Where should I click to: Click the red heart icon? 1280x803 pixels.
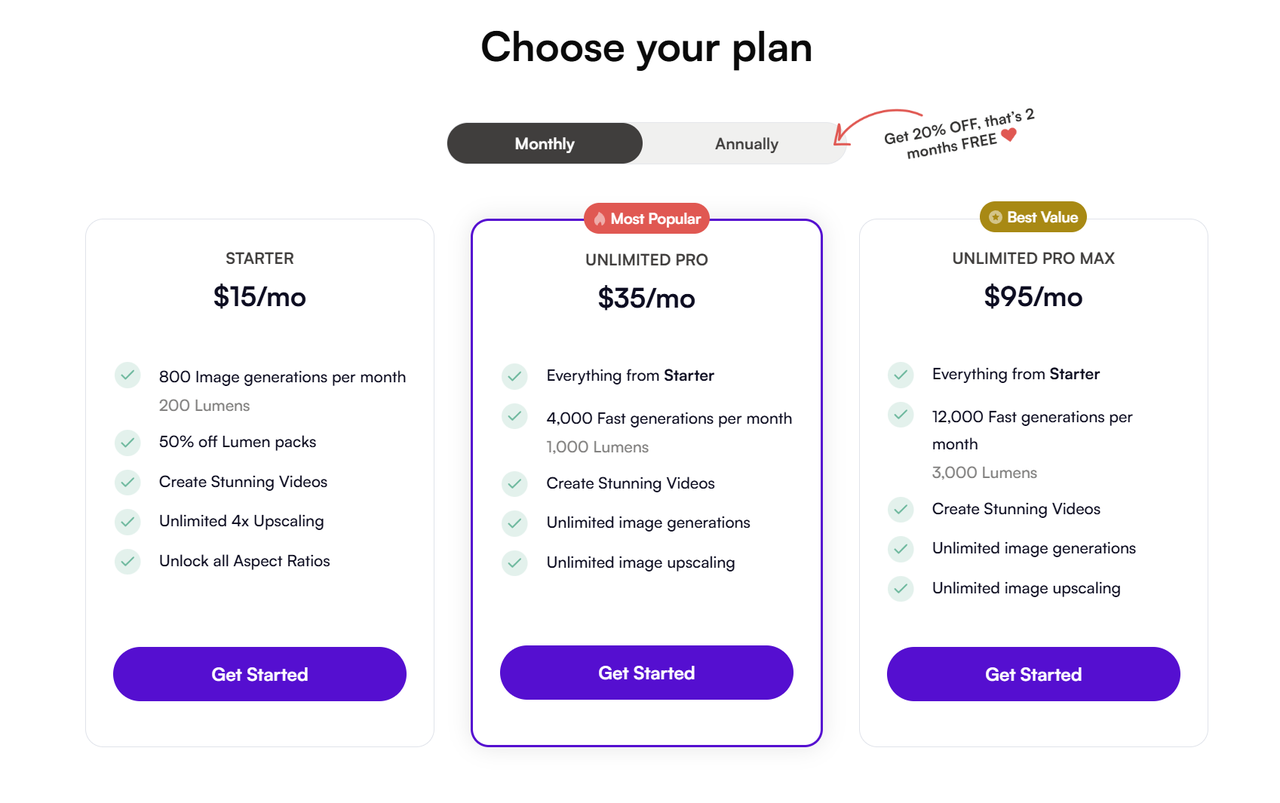click(x=1009, y=135)
